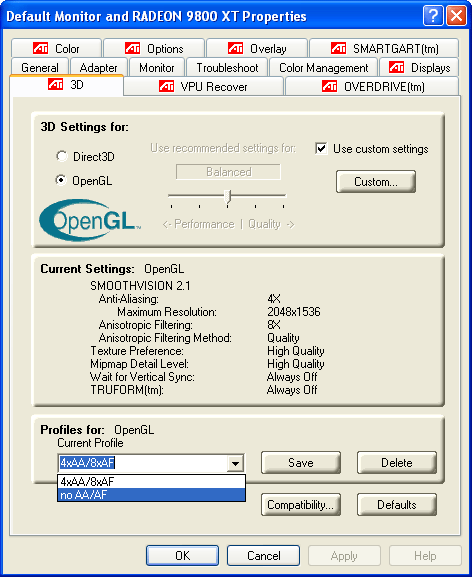Pick the 4xAA/8xAF entry in dropdown list

point(152,482)
